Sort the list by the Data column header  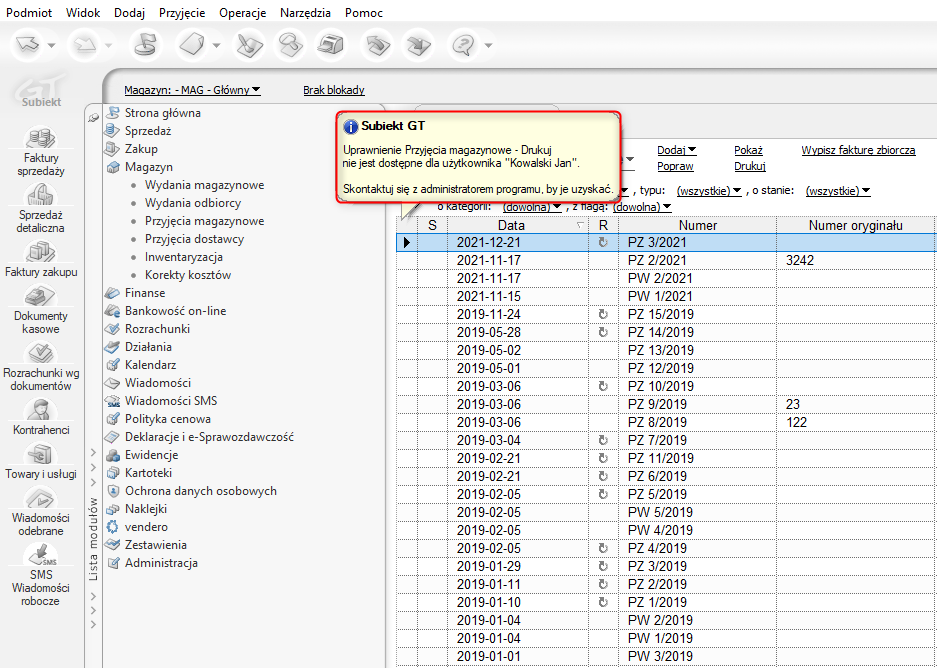pyautogui.click(x=511, y=226)
